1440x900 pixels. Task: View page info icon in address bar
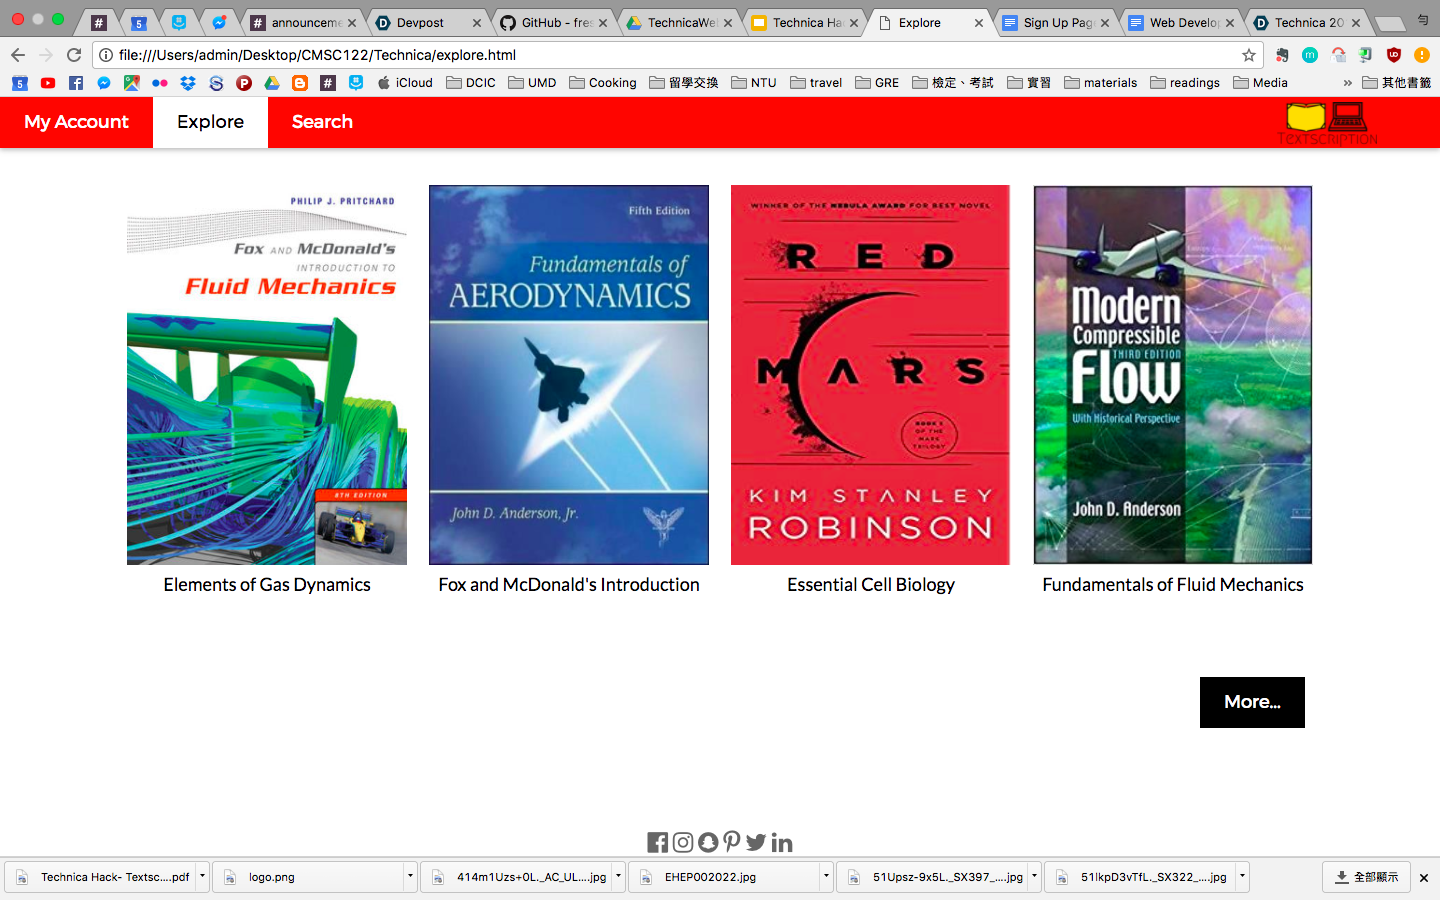coord(106,55)
